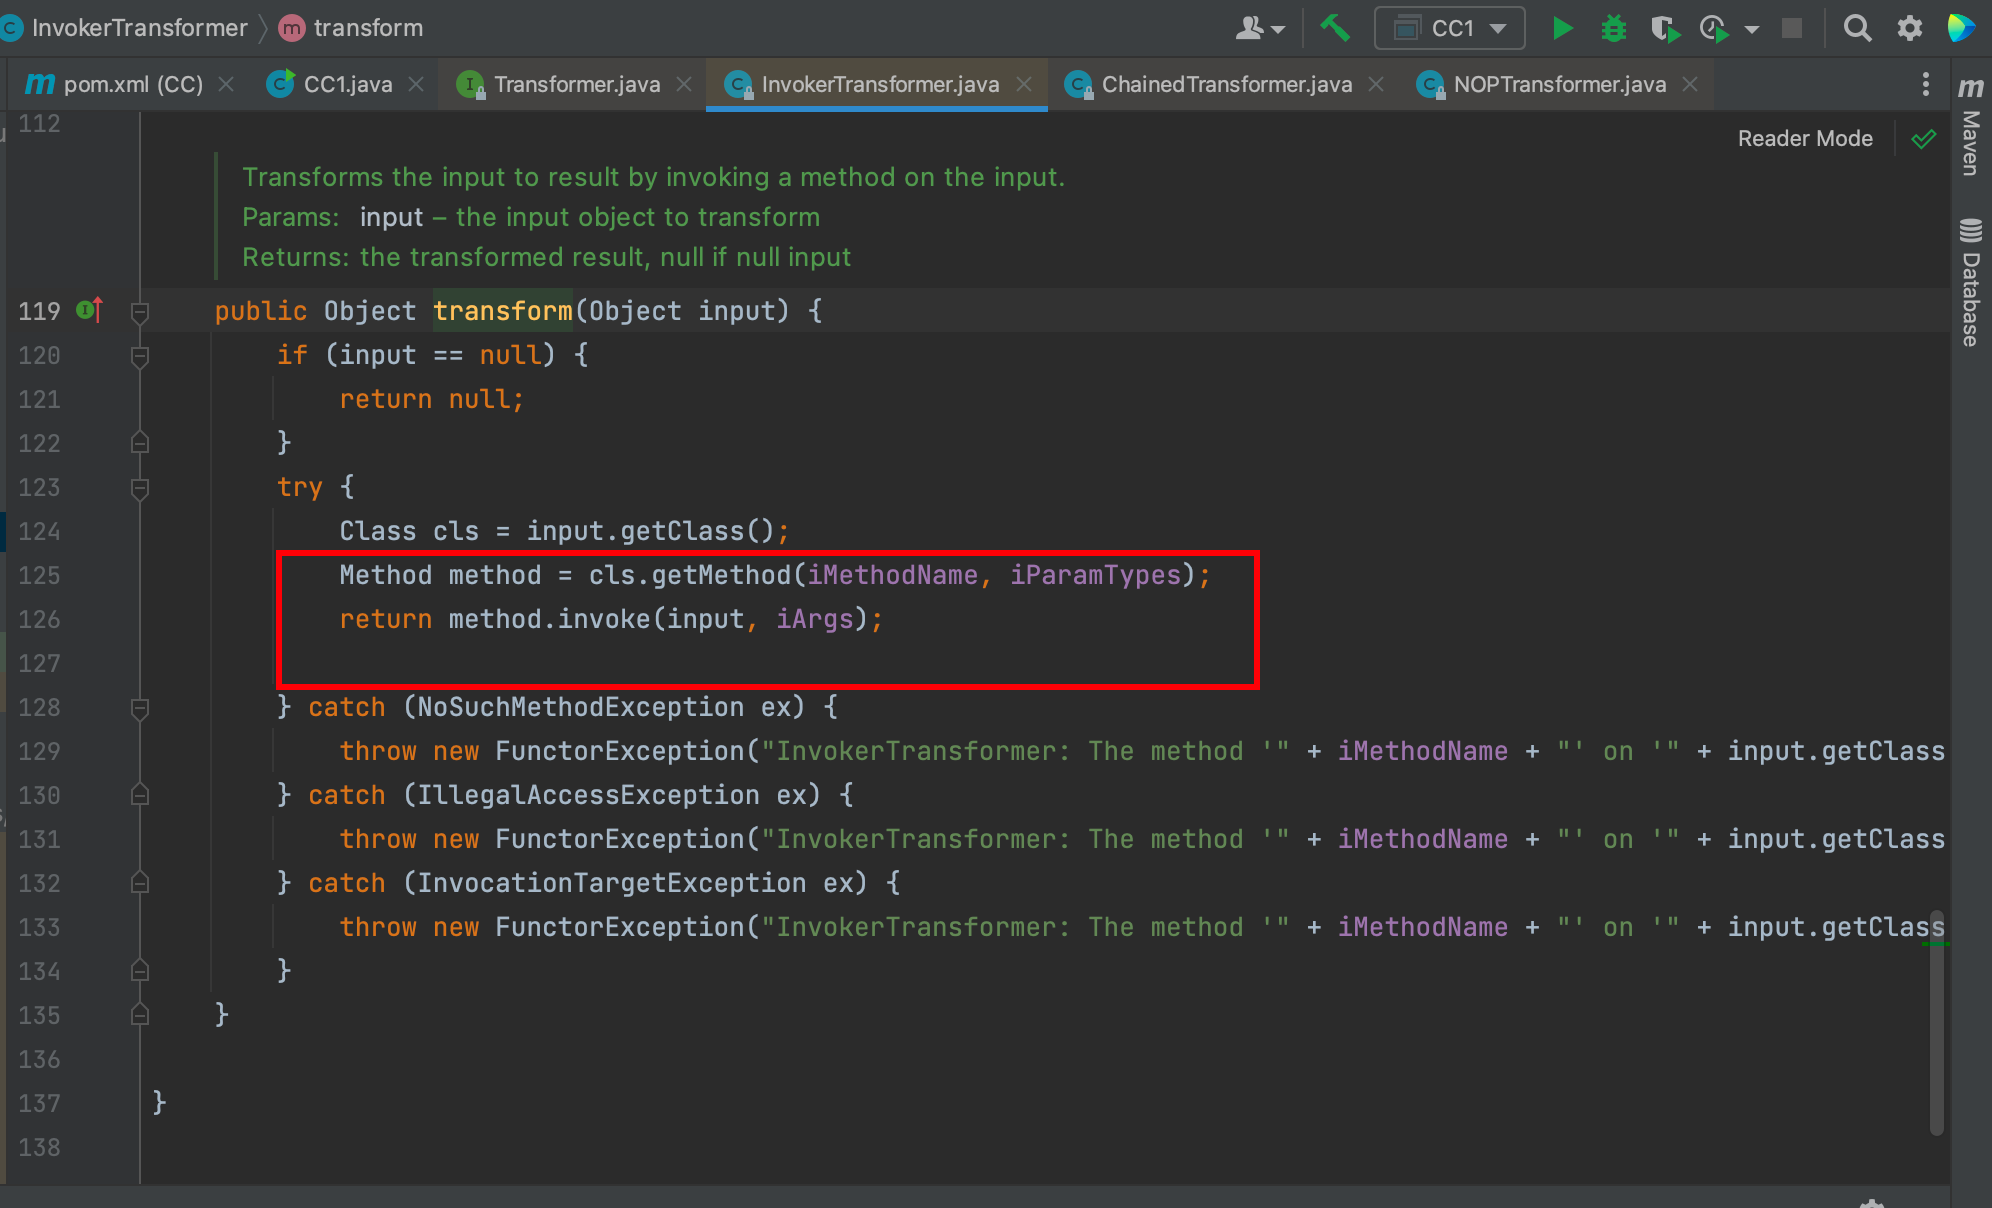
Task: Collapse the transform method at line 119
Action: [x=140, y=312]
